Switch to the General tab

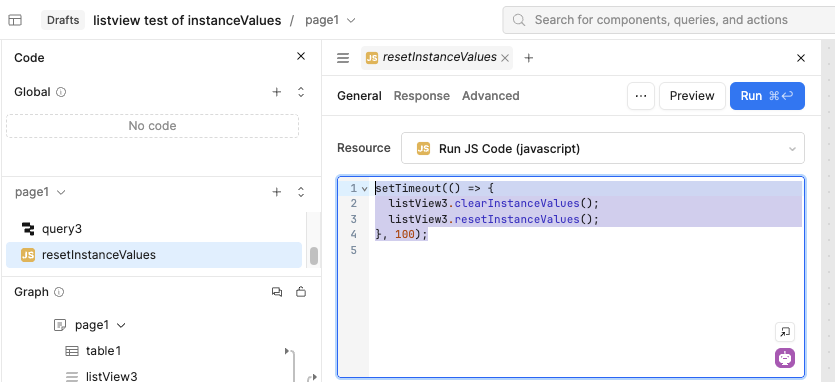point(359,96)
